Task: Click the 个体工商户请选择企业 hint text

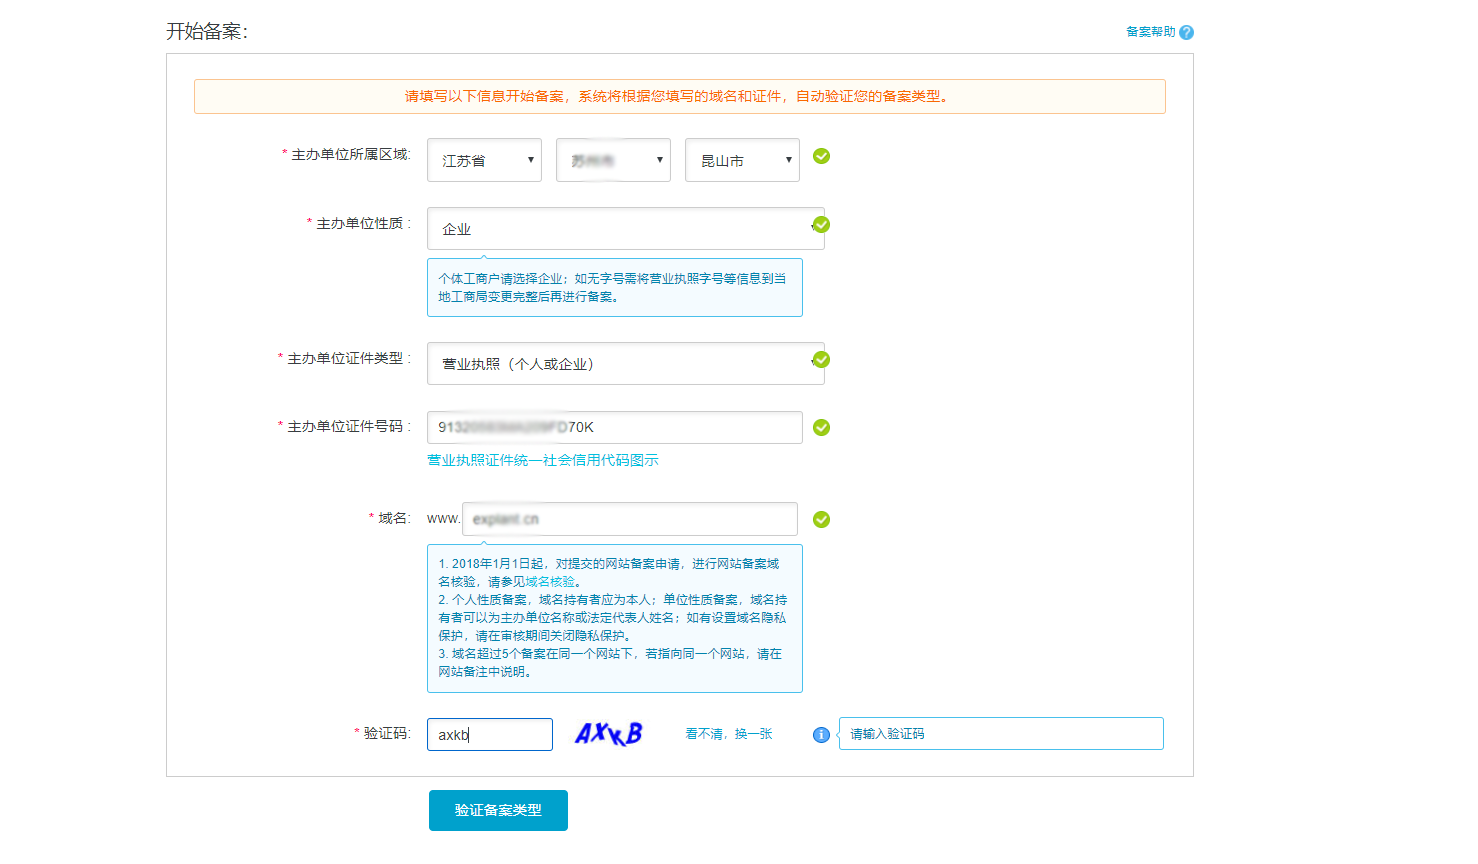Action: point(614,287)
